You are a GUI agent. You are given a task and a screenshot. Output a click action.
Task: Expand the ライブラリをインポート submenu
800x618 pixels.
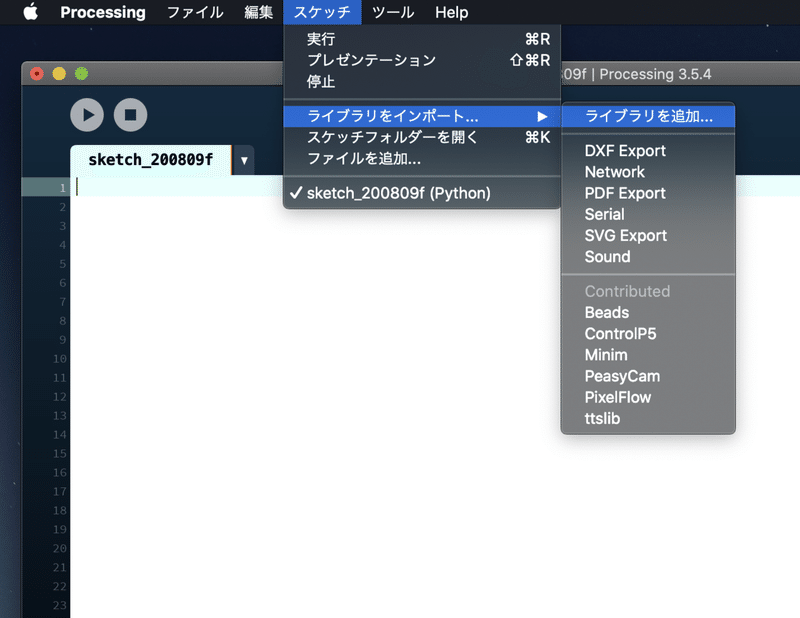coord(400,116)
